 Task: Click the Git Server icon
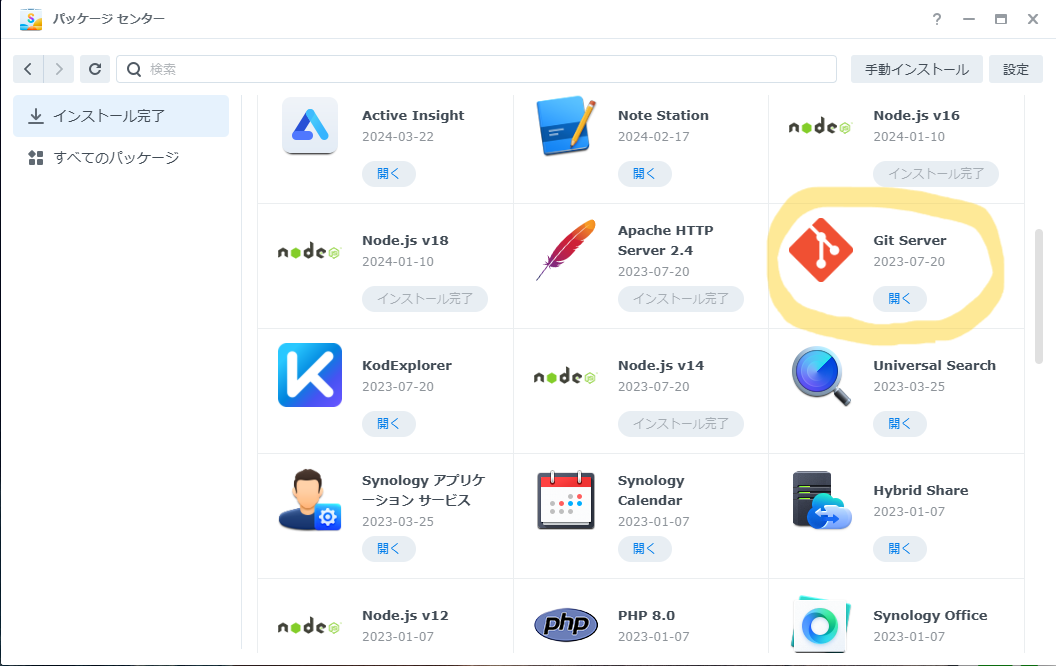(x=821, y=250)
